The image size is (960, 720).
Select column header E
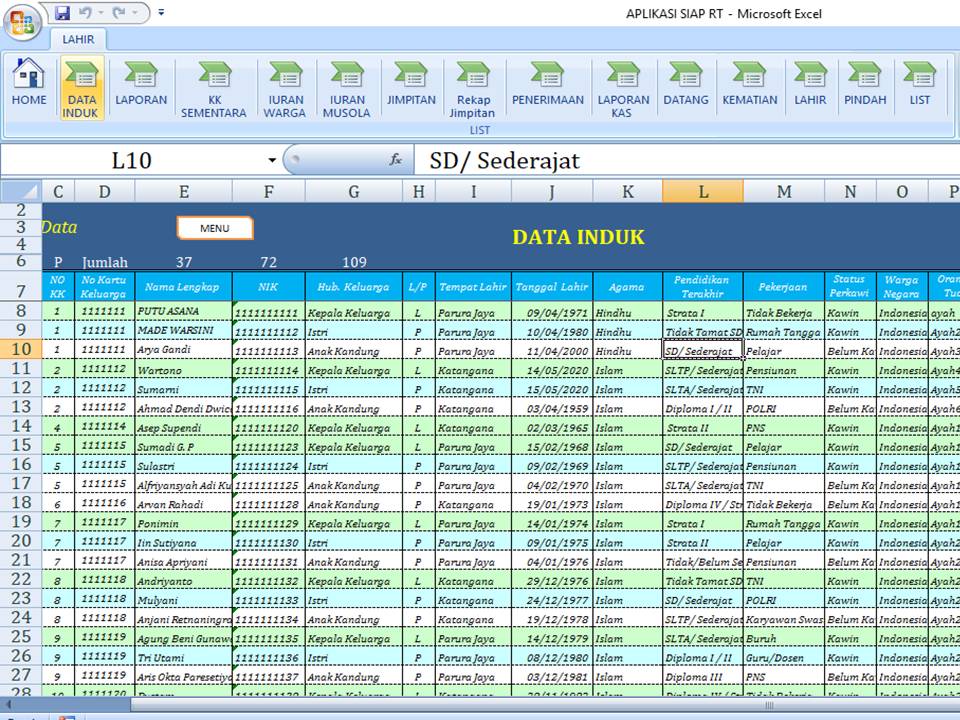pos(184,192)
